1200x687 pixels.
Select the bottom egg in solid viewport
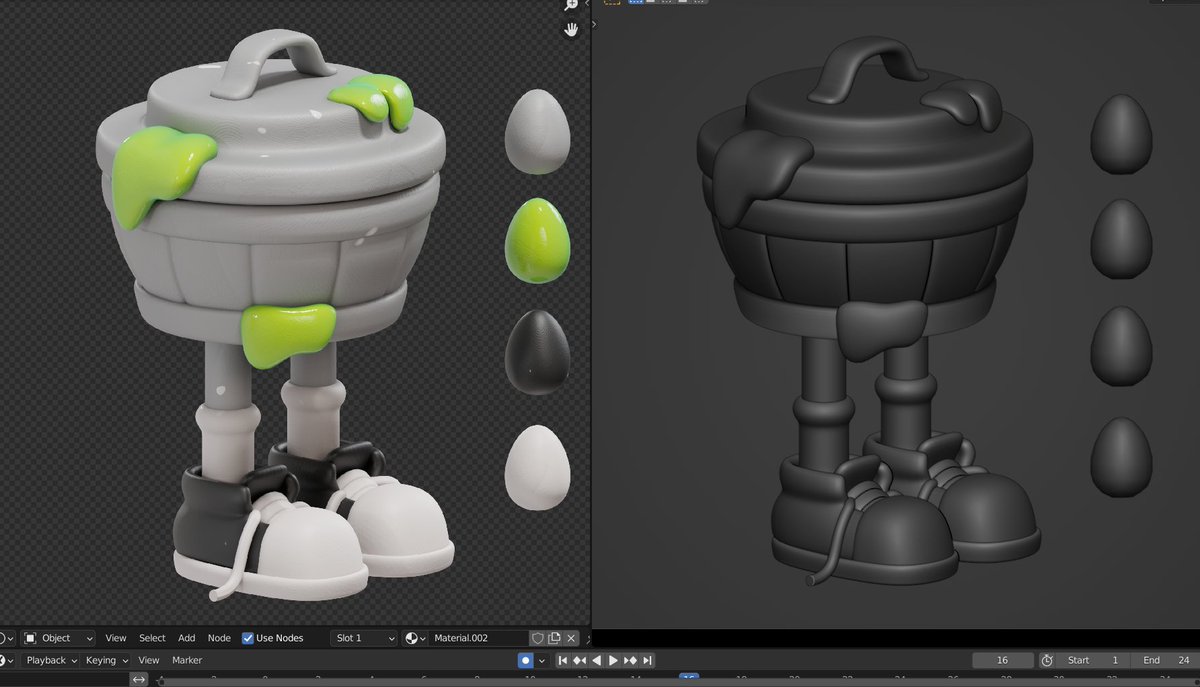1121,456
